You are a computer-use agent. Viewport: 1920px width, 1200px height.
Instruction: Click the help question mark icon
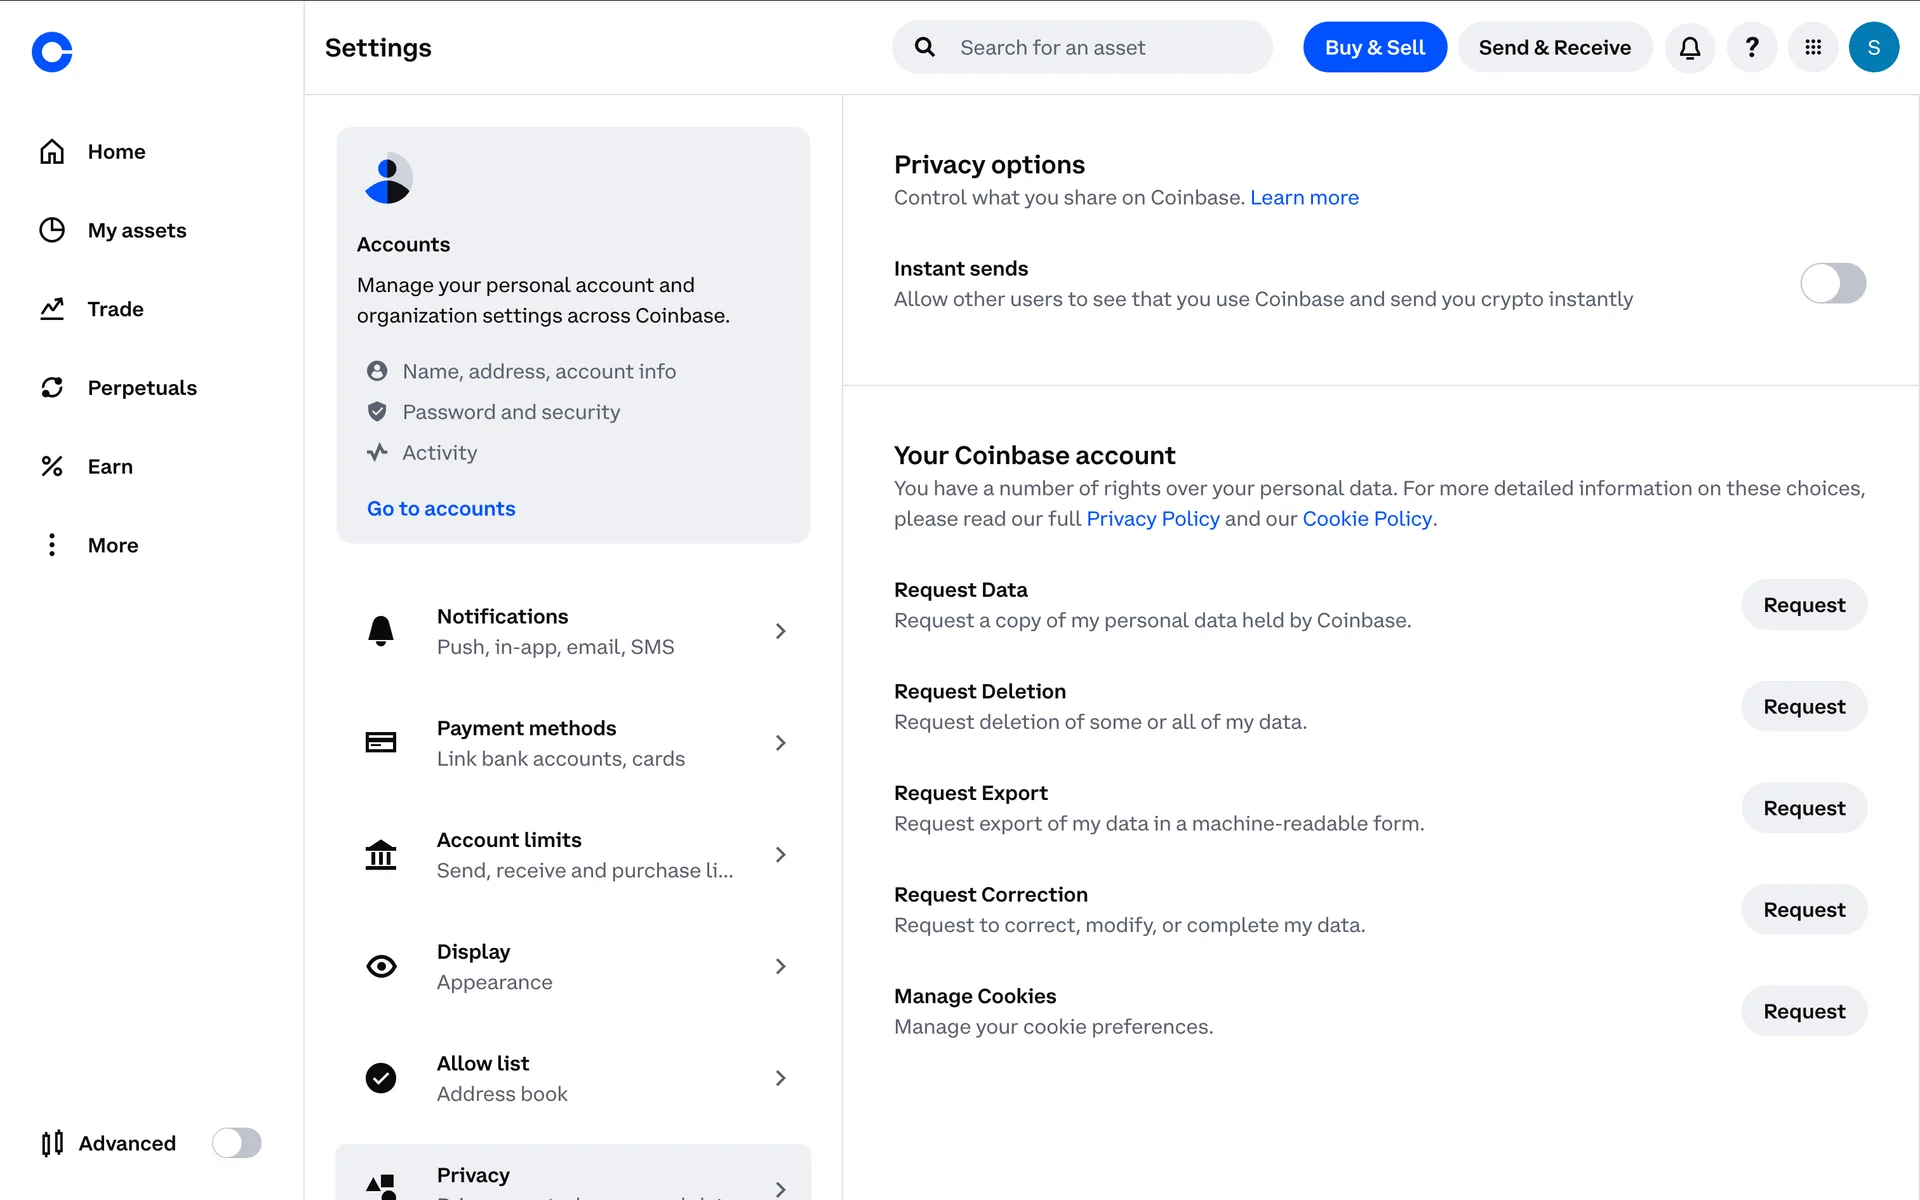pyautogui.click(x=1751, y=47)
